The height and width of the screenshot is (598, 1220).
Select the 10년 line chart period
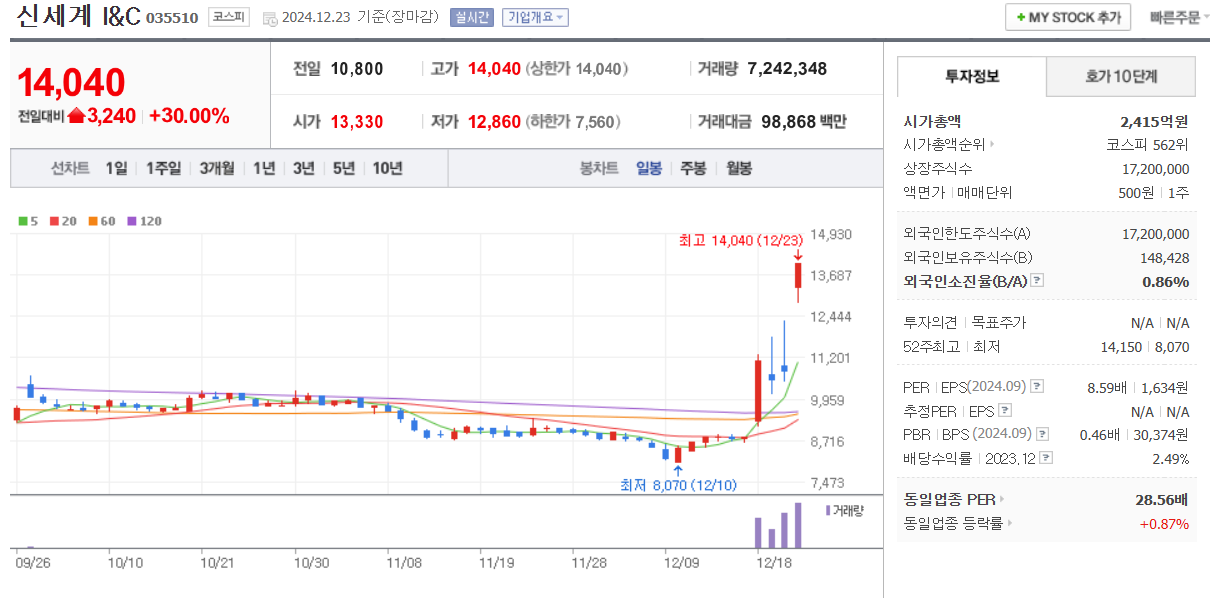pyautogui.click(x=387, y=168)
